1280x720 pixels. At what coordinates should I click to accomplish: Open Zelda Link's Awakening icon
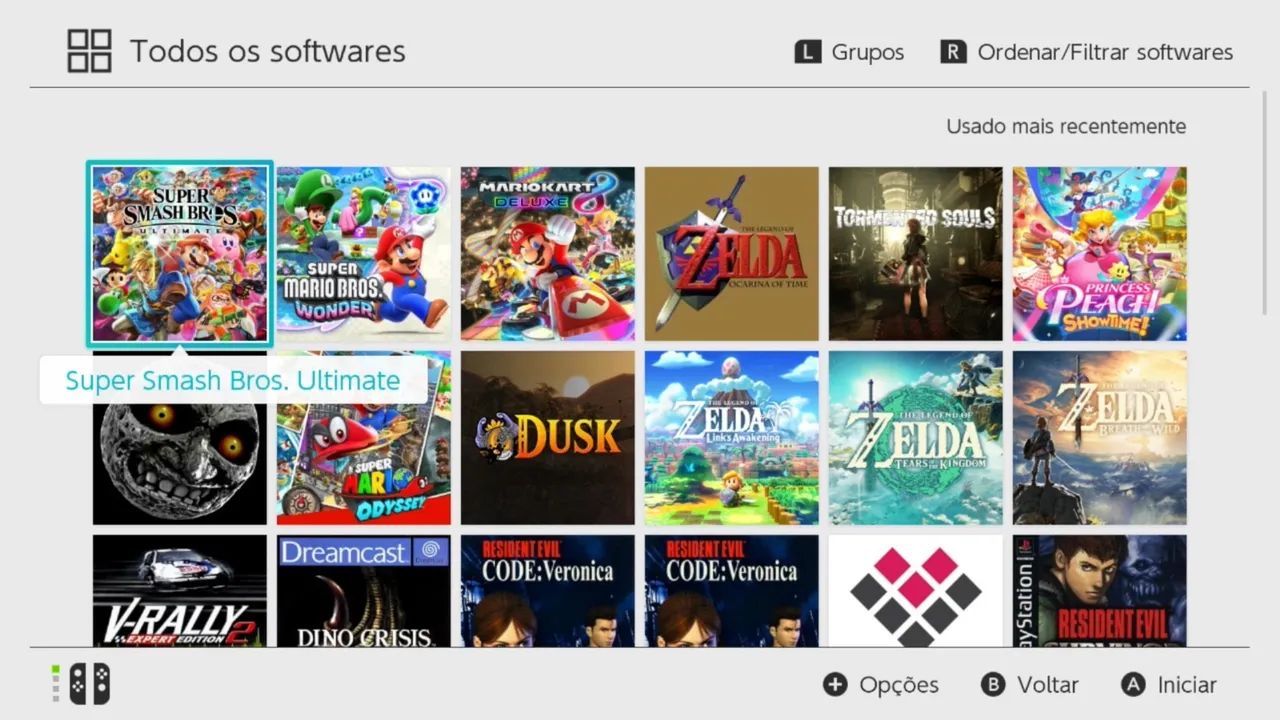[x=732, y=438]
